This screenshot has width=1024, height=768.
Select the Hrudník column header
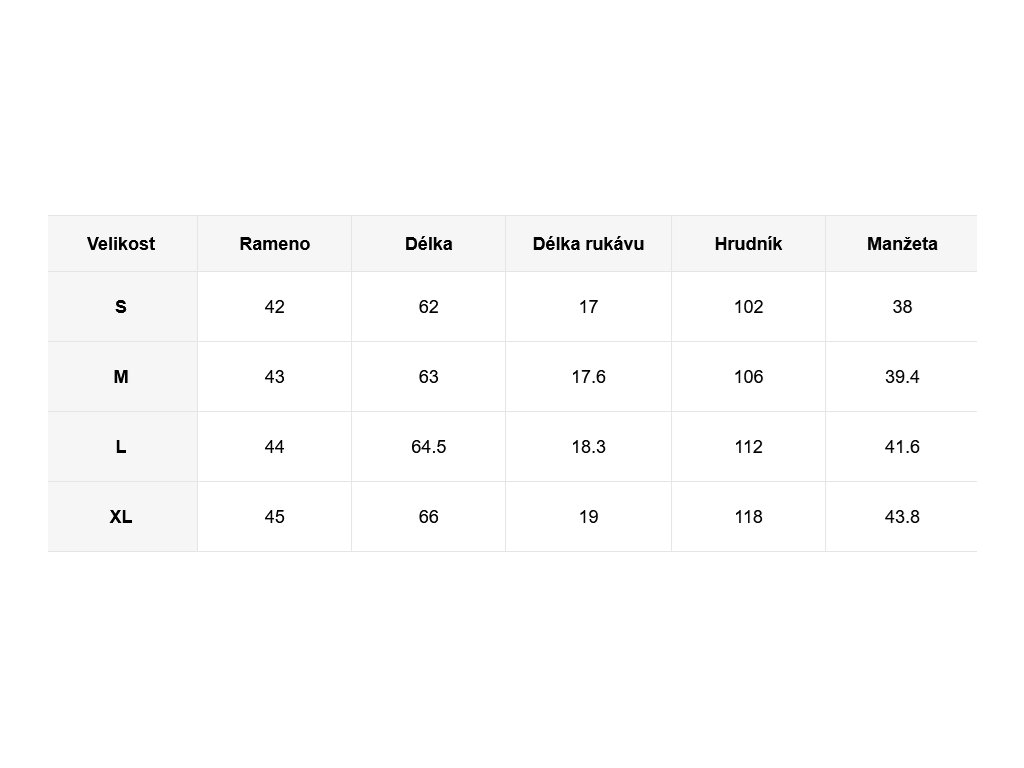pyautogui.click(x=748, y=244)
